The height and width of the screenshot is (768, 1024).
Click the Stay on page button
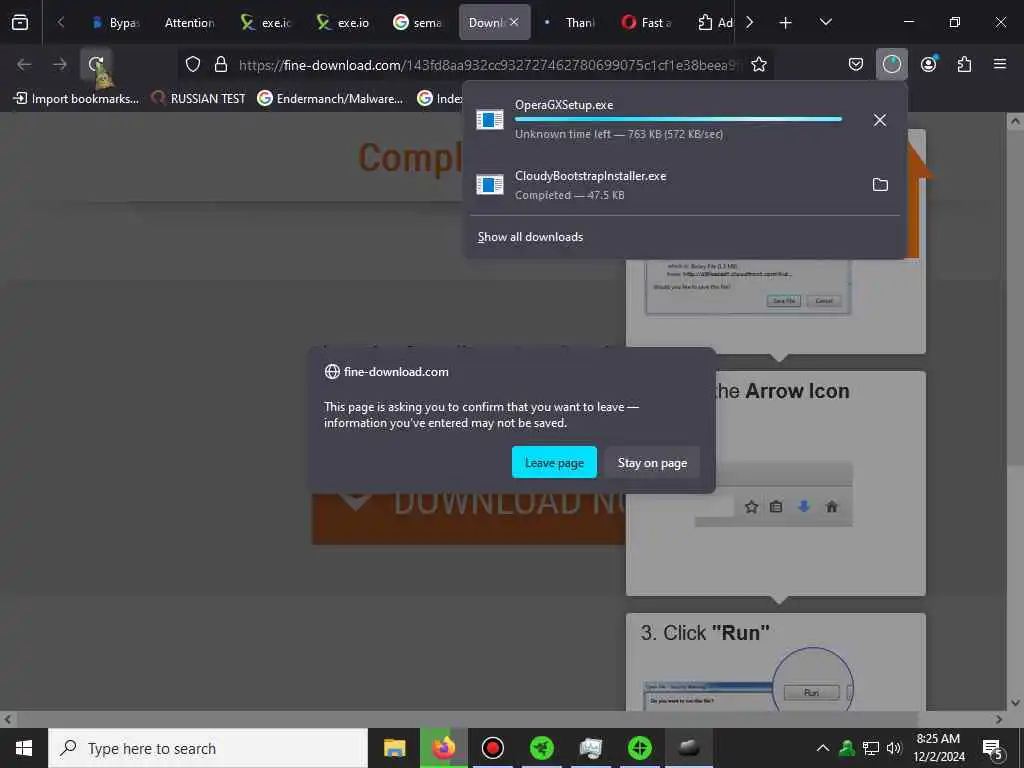(652, 462)
